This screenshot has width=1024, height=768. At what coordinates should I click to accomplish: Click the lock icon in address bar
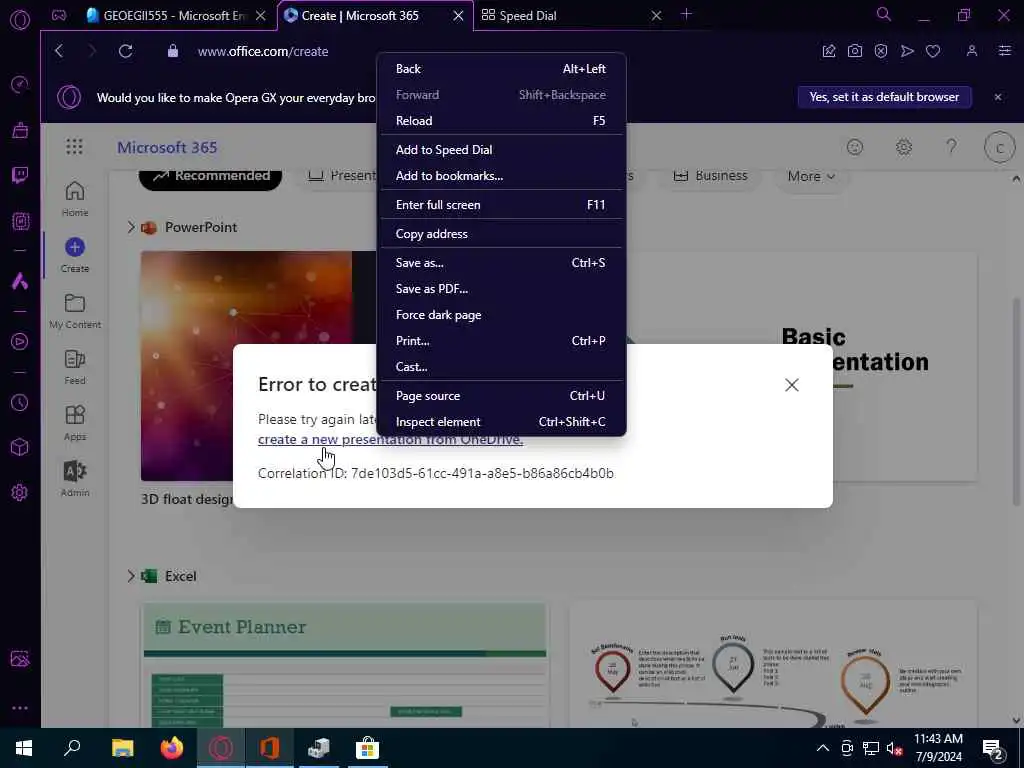(x=172, y=51)
